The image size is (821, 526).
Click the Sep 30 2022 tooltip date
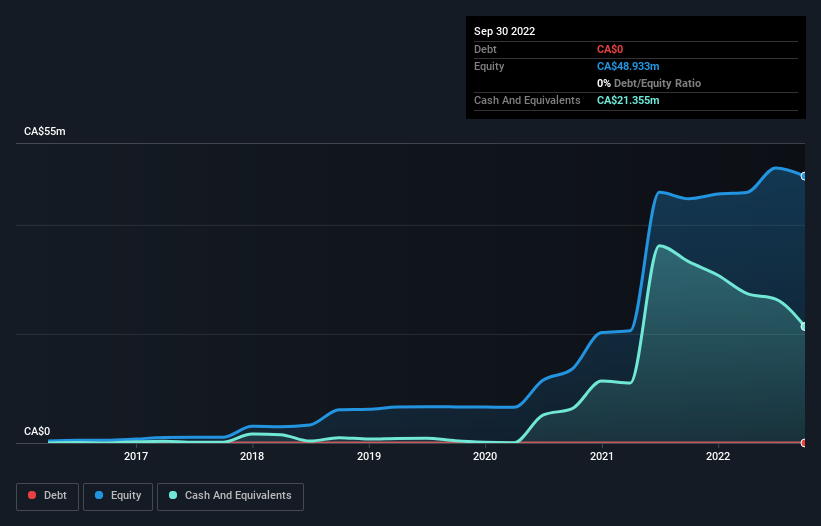click(x=504, y=31)
